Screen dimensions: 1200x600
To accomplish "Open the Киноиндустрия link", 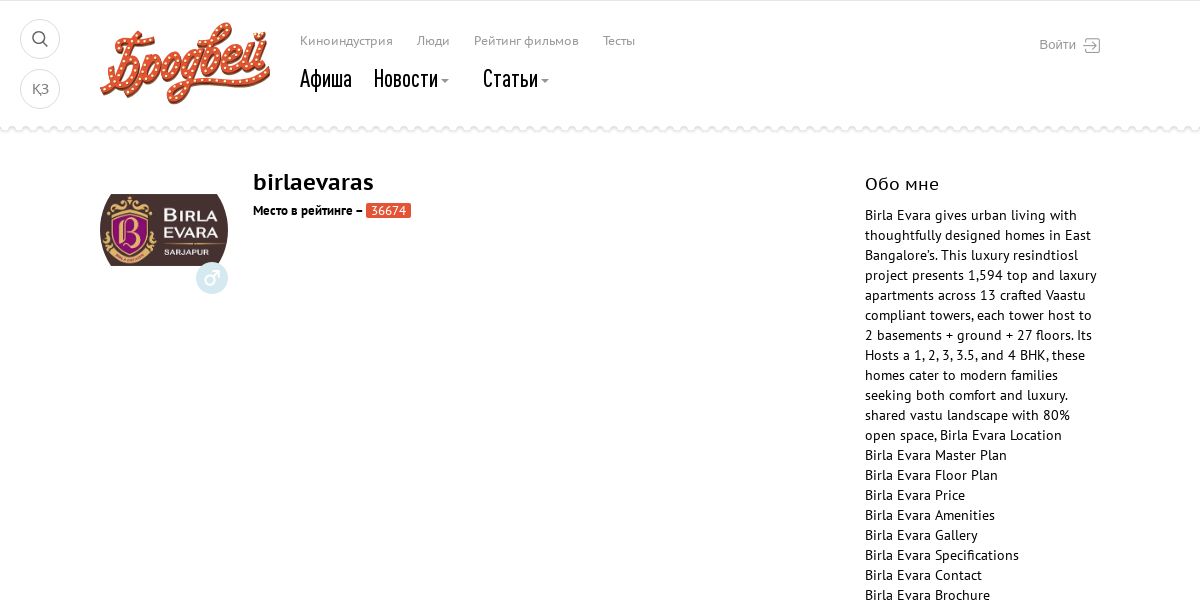I will pos(346,41).
